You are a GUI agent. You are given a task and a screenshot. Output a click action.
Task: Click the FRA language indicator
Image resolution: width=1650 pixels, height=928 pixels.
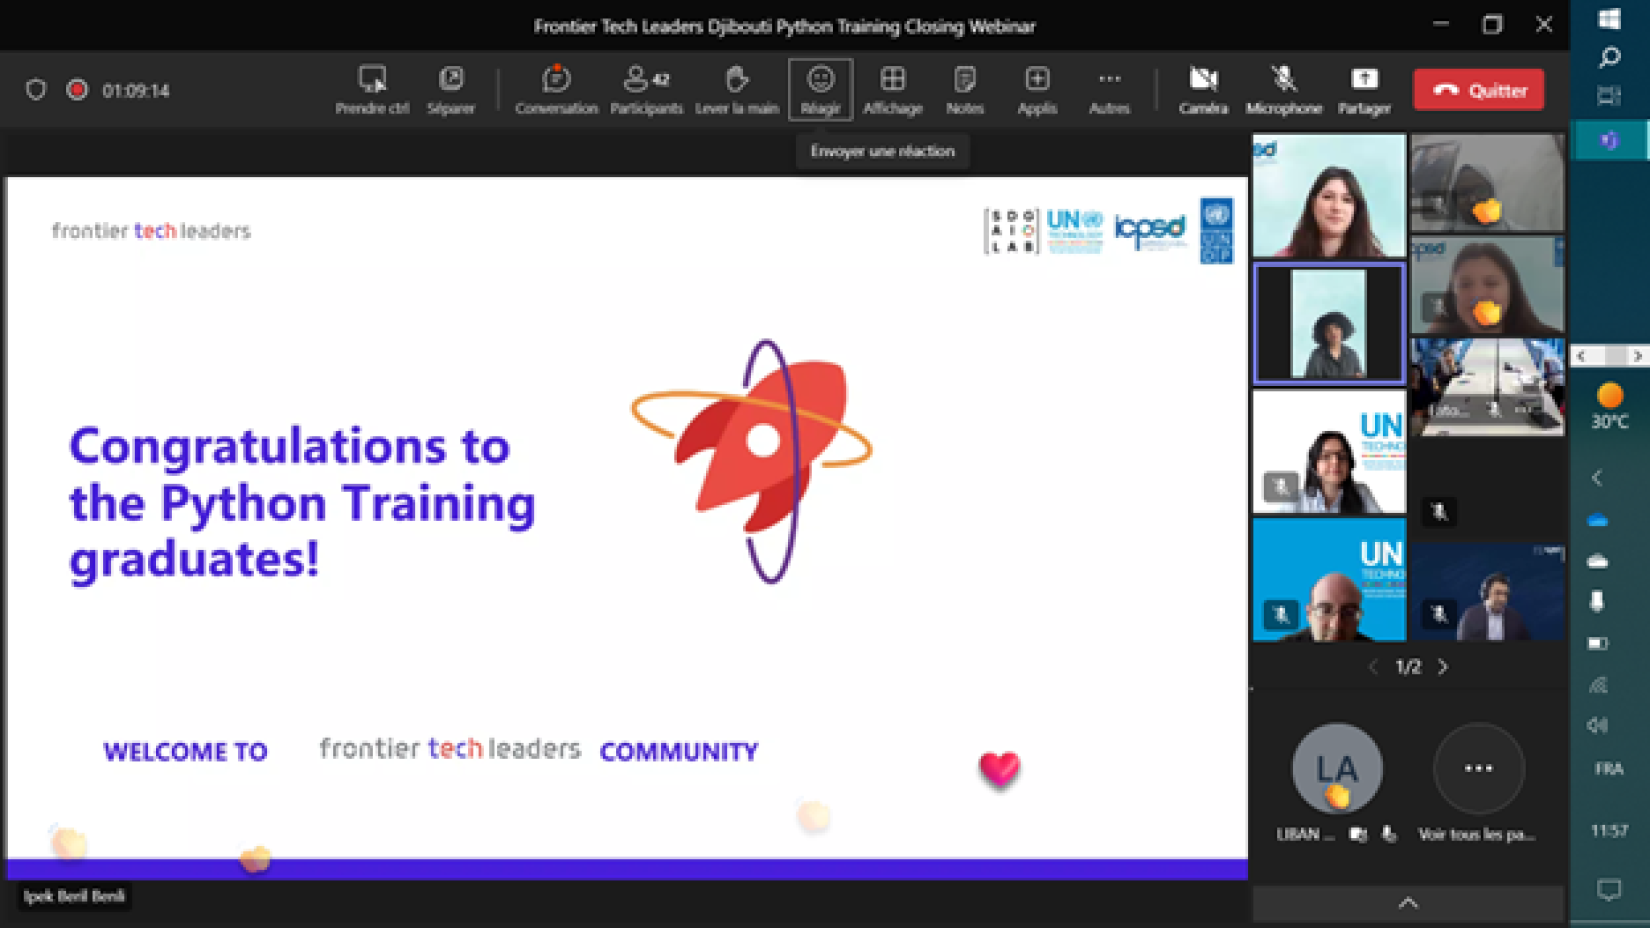[1609, 769]
